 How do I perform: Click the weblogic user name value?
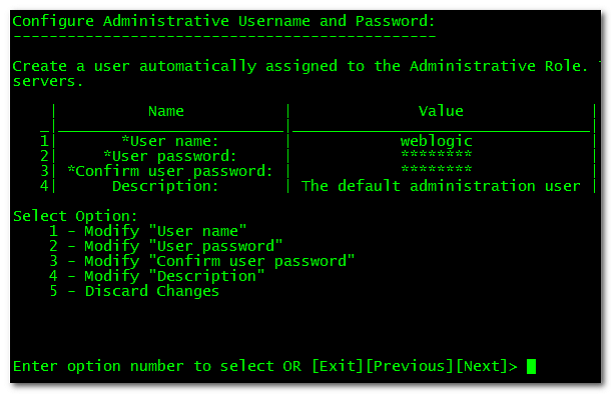coord(436,141)
